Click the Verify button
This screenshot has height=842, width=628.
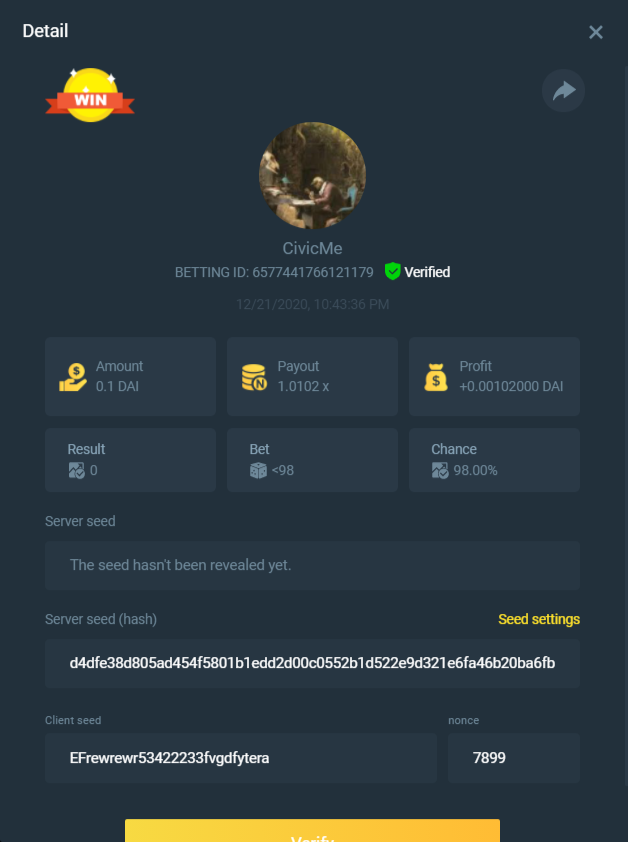pyautogui.click(x=312, y=831)
